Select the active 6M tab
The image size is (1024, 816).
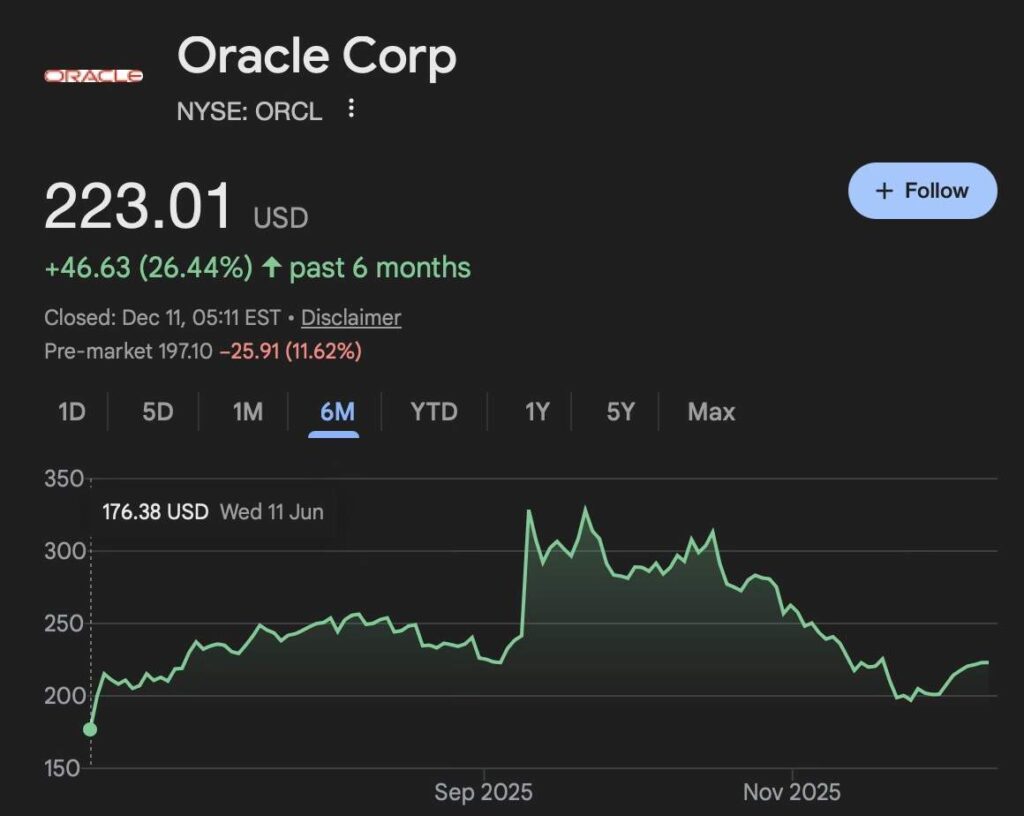tap(333, 412)
